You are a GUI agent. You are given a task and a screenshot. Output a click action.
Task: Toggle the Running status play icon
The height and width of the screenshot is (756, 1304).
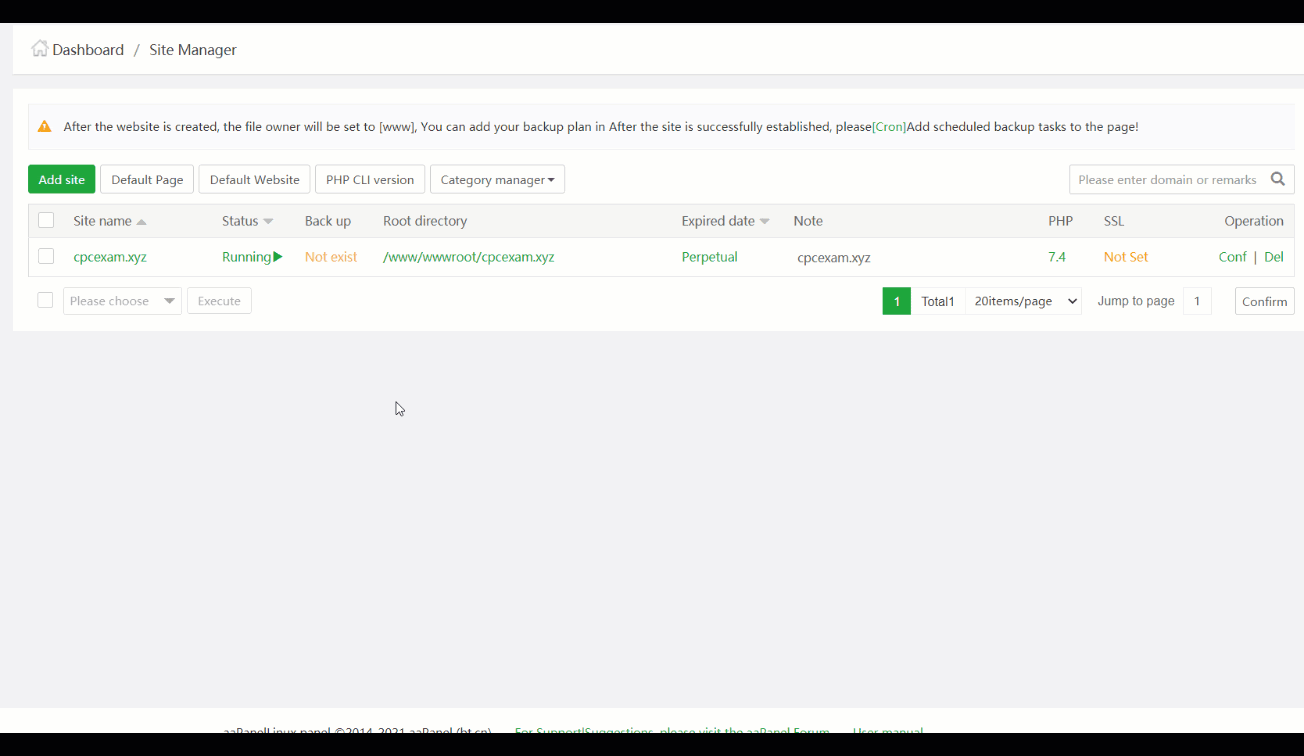pos(278,257)
